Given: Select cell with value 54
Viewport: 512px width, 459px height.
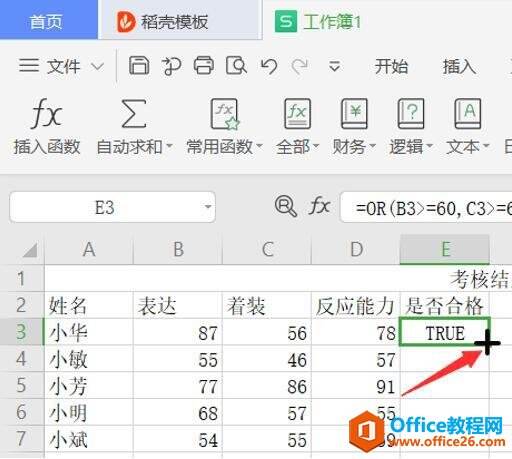Looking at the screenshot, I should point(178,438).
